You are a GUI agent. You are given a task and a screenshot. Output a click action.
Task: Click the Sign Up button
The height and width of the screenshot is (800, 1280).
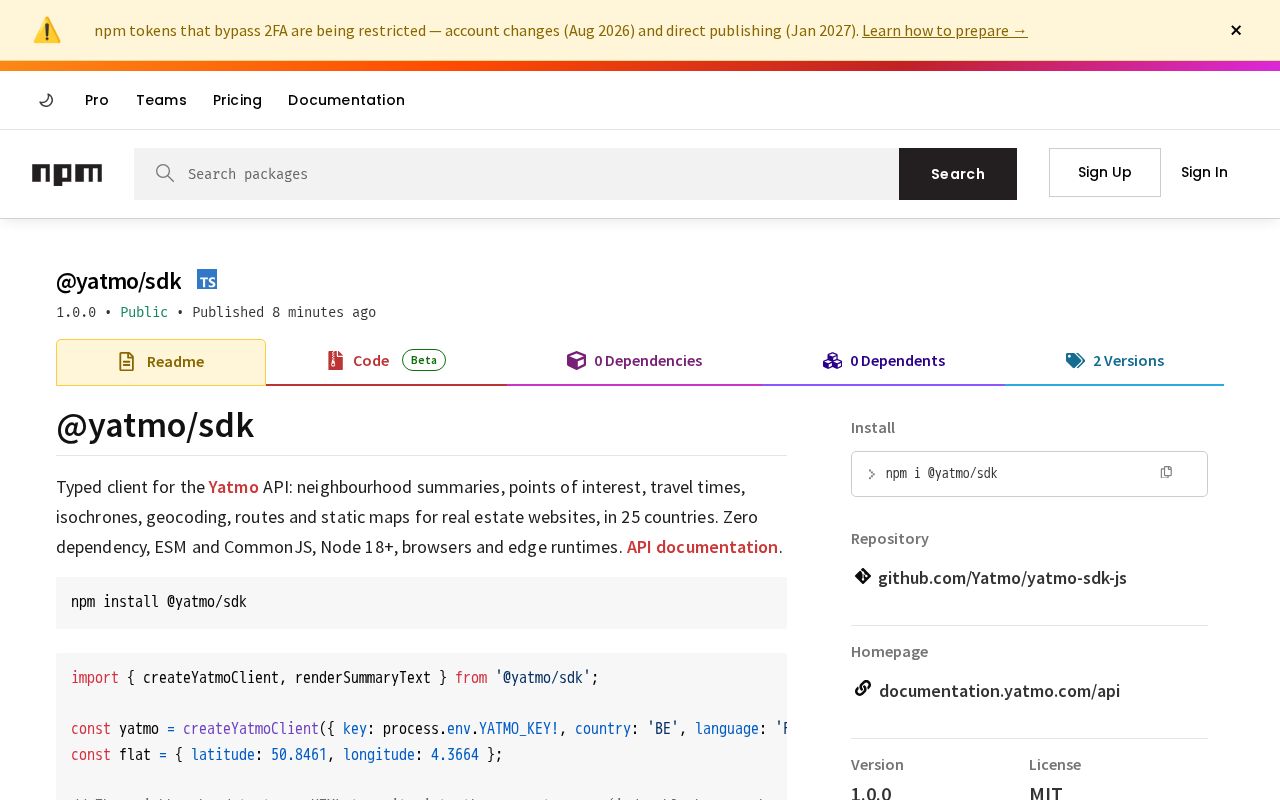click(1105, 172)
